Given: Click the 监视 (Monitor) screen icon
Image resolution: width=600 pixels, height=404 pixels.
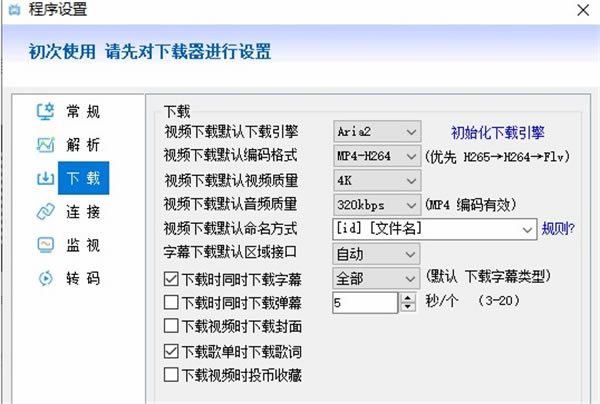Looking at the screenshot, I should coord(45,244).
